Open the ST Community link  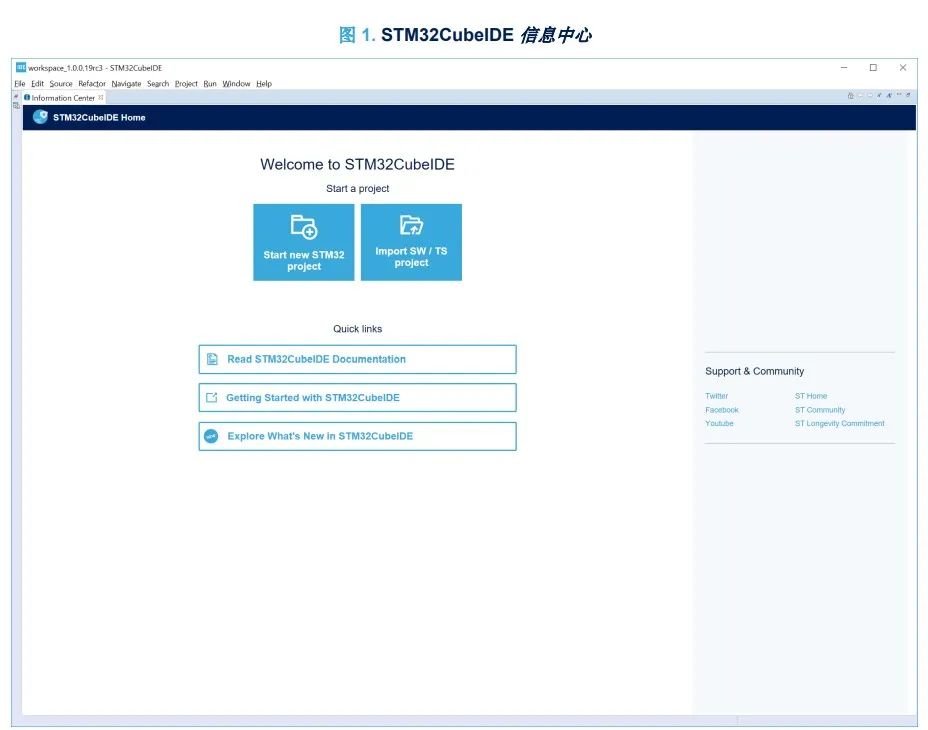(820, 410)
